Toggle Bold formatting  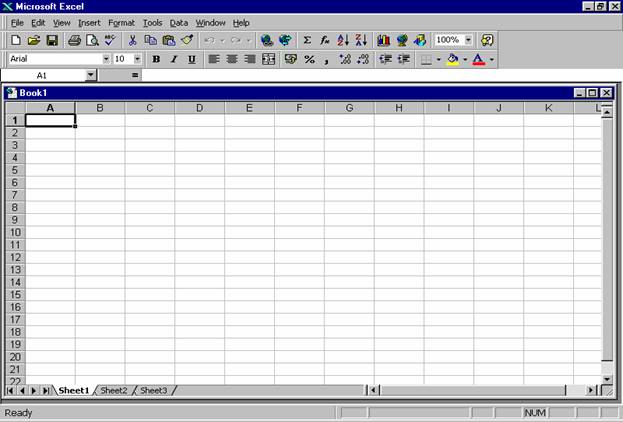click(x=156, y=59)
